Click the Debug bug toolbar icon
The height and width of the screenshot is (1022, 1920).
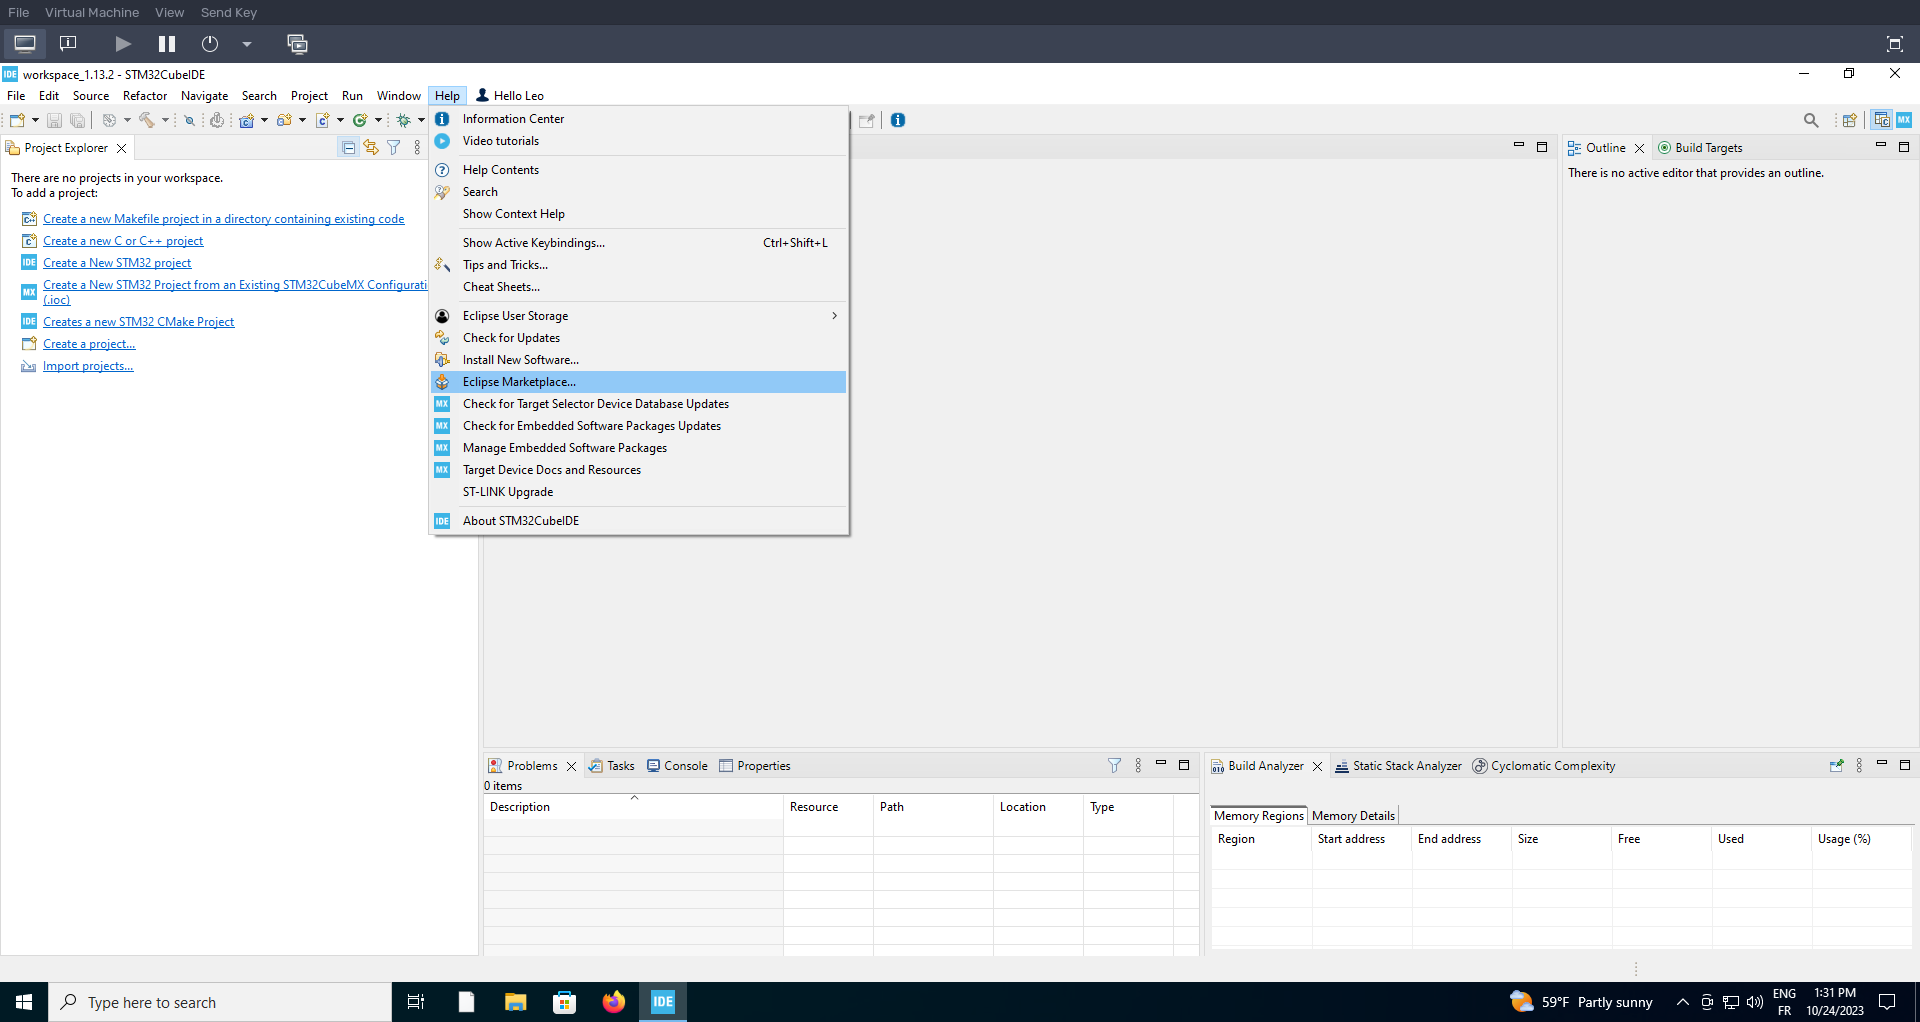point(404,120)
